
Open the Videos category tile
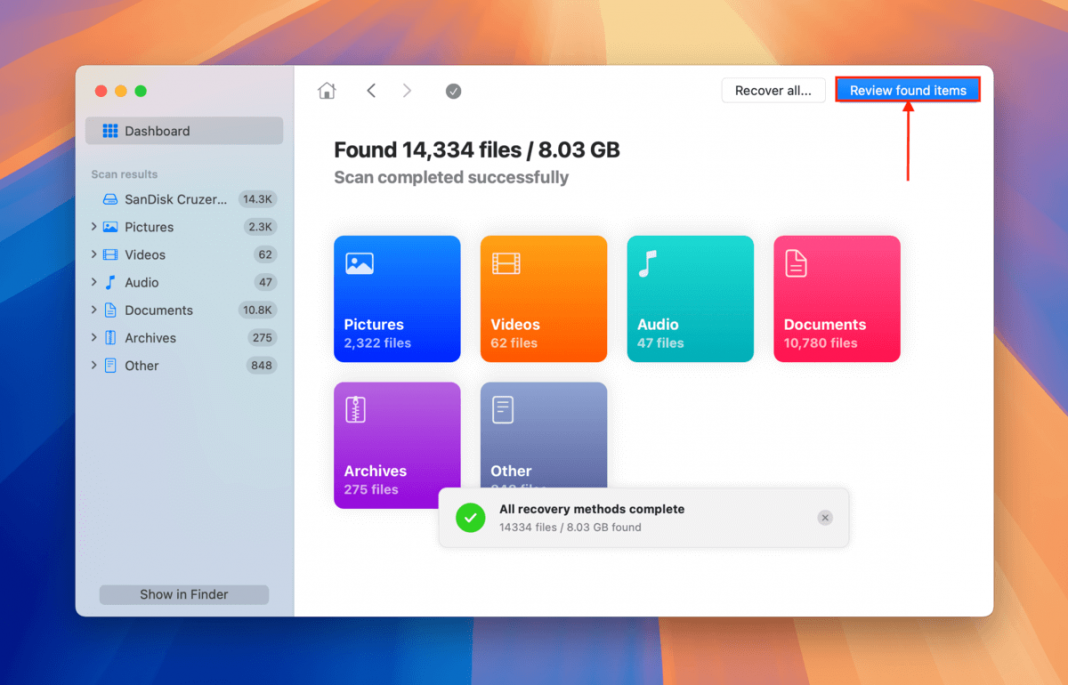click(543, 298)
